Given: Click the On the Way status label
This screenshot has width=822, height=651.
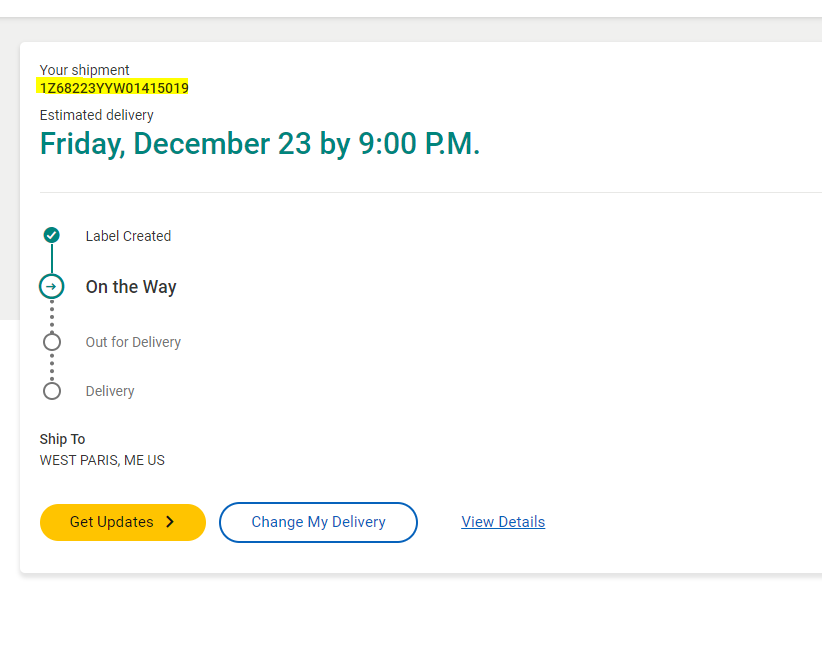Looking at the screenshot, I should click(x=131, y=287).
